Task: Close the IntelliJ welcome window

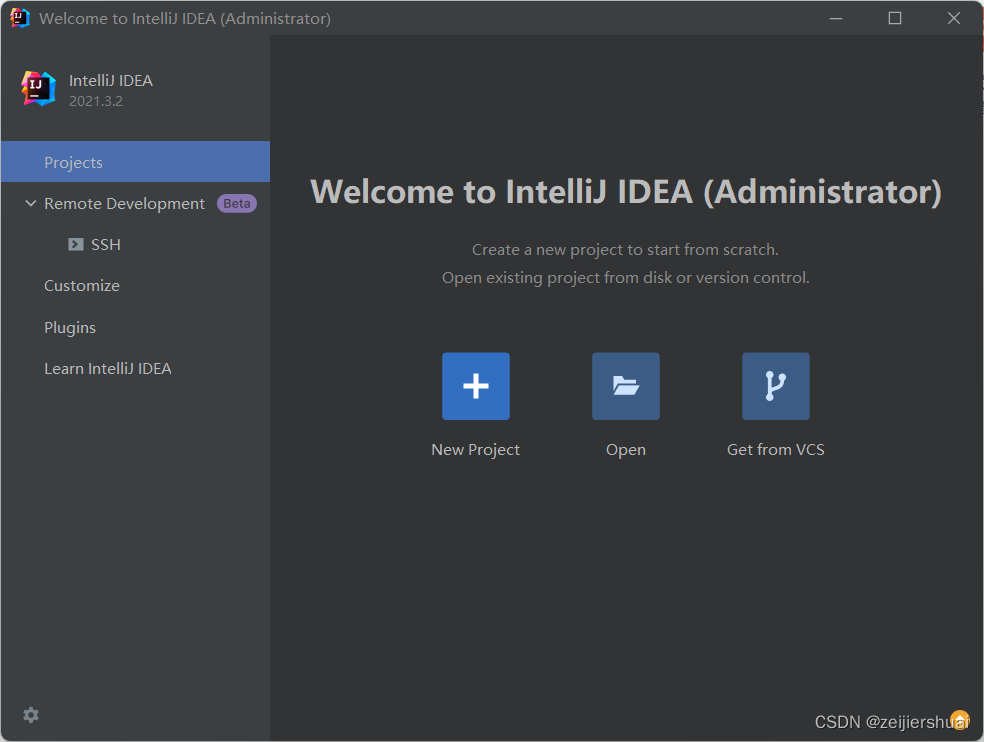Action: [954, 18]
